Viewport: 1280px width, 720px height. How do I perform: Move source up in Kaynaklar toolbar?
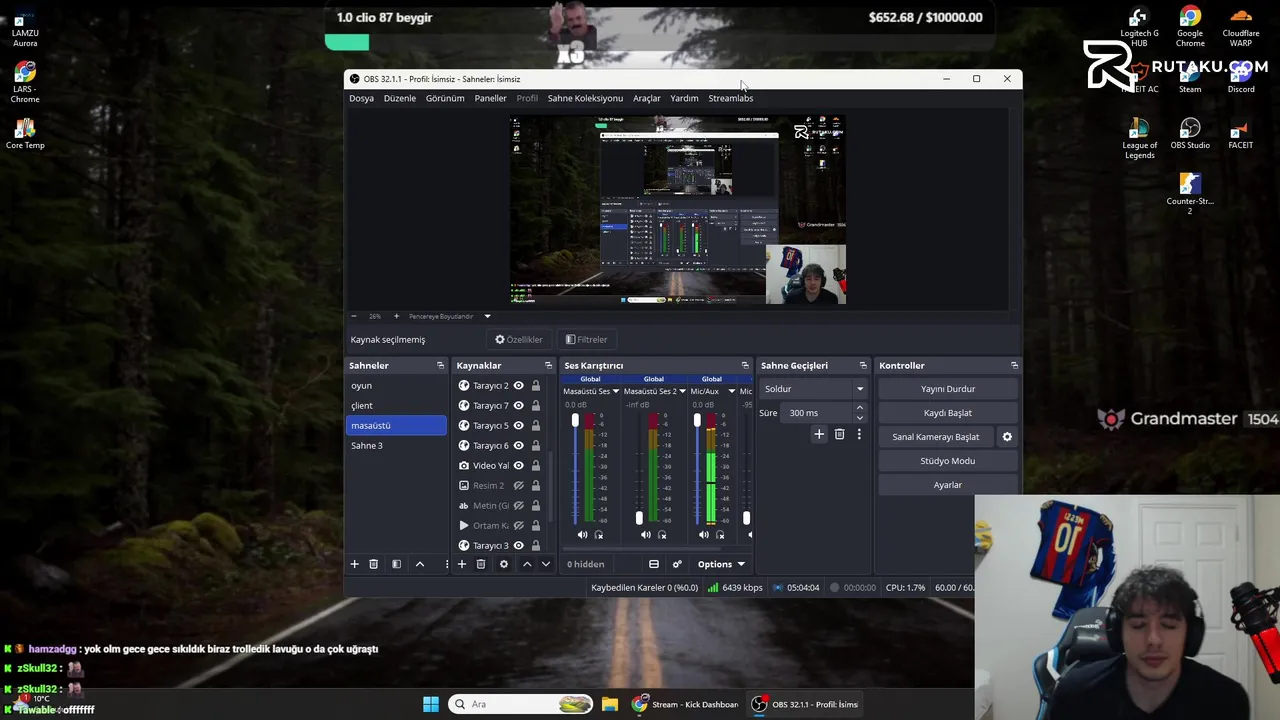[527, 564]
